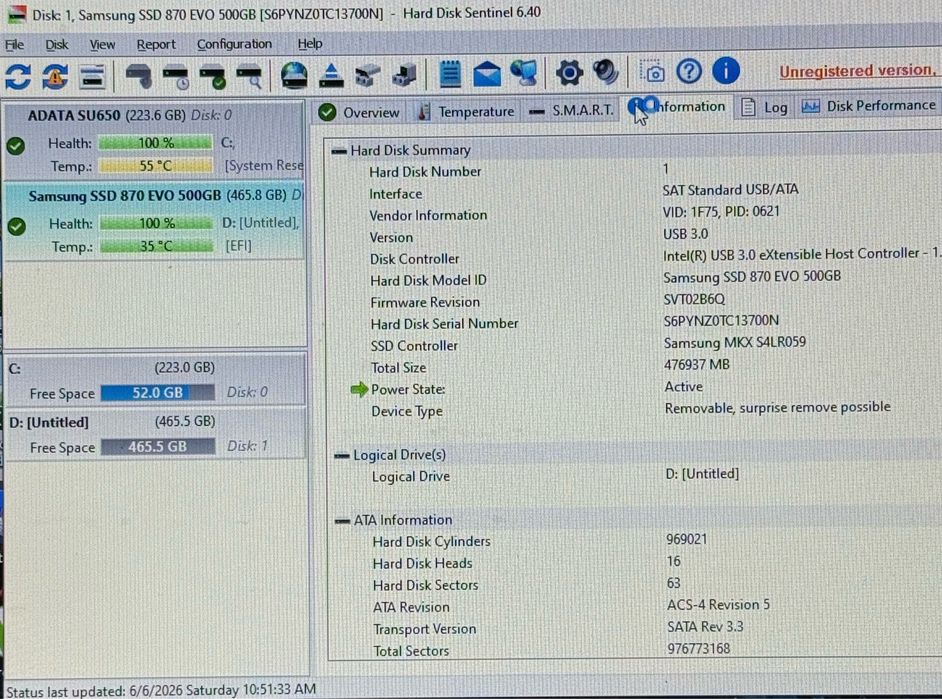Open the Disk Performance tab

869,106
